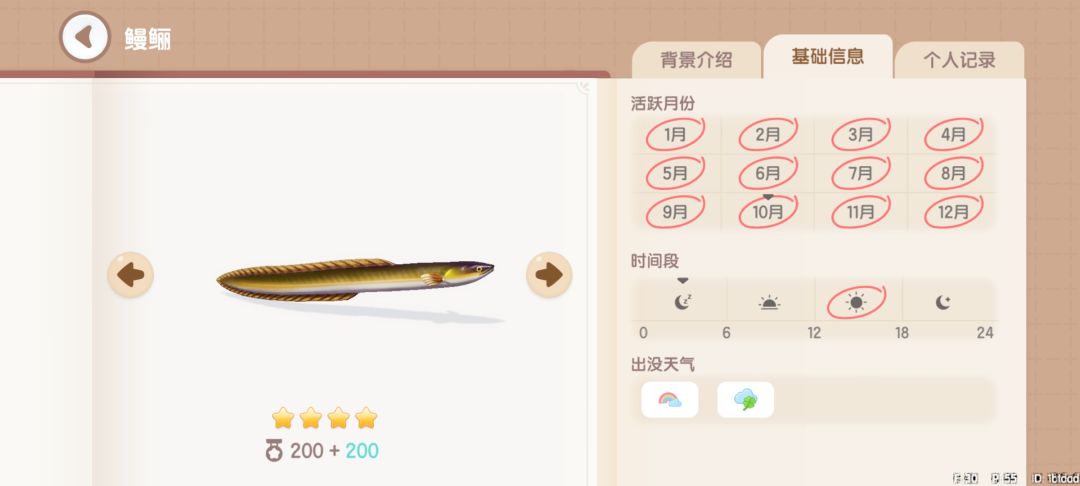Select the sunrise morning time icon
The image size is (1080, 486).
pyautogui.click(x=769, y=302)
